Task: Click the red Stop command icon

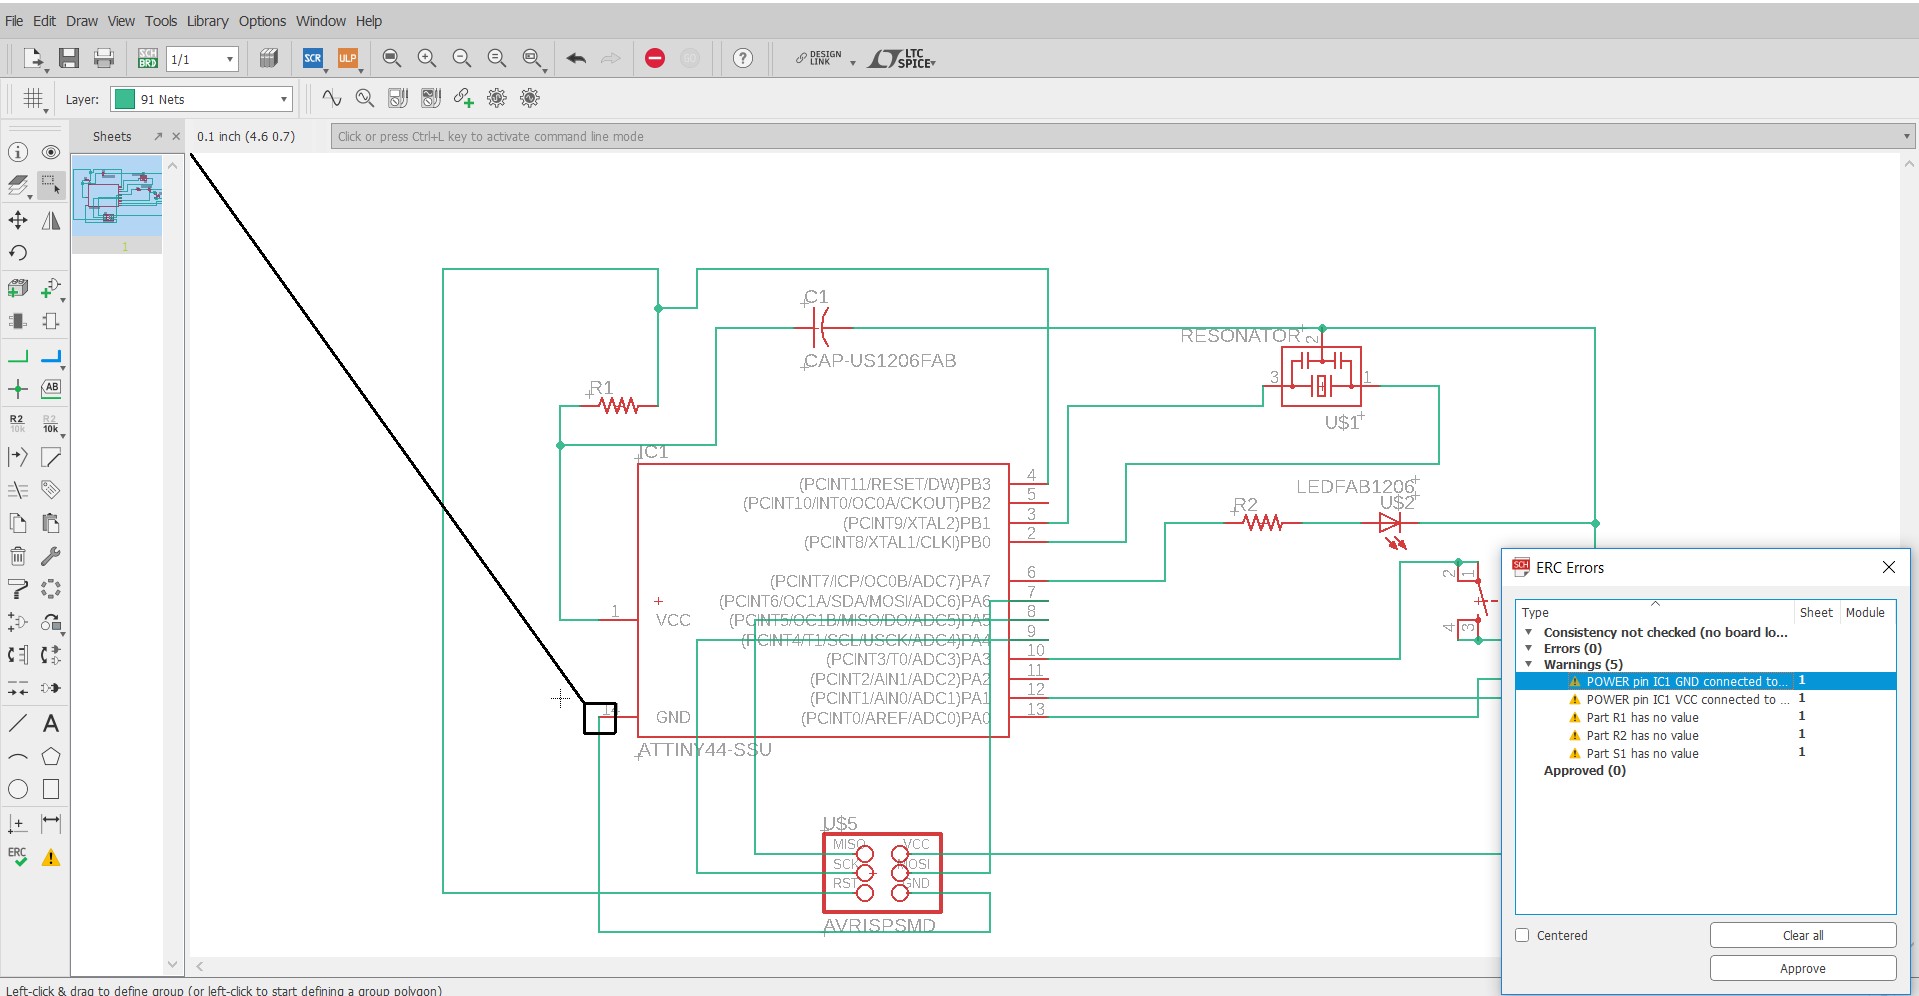Action: (x=655, y=58)
